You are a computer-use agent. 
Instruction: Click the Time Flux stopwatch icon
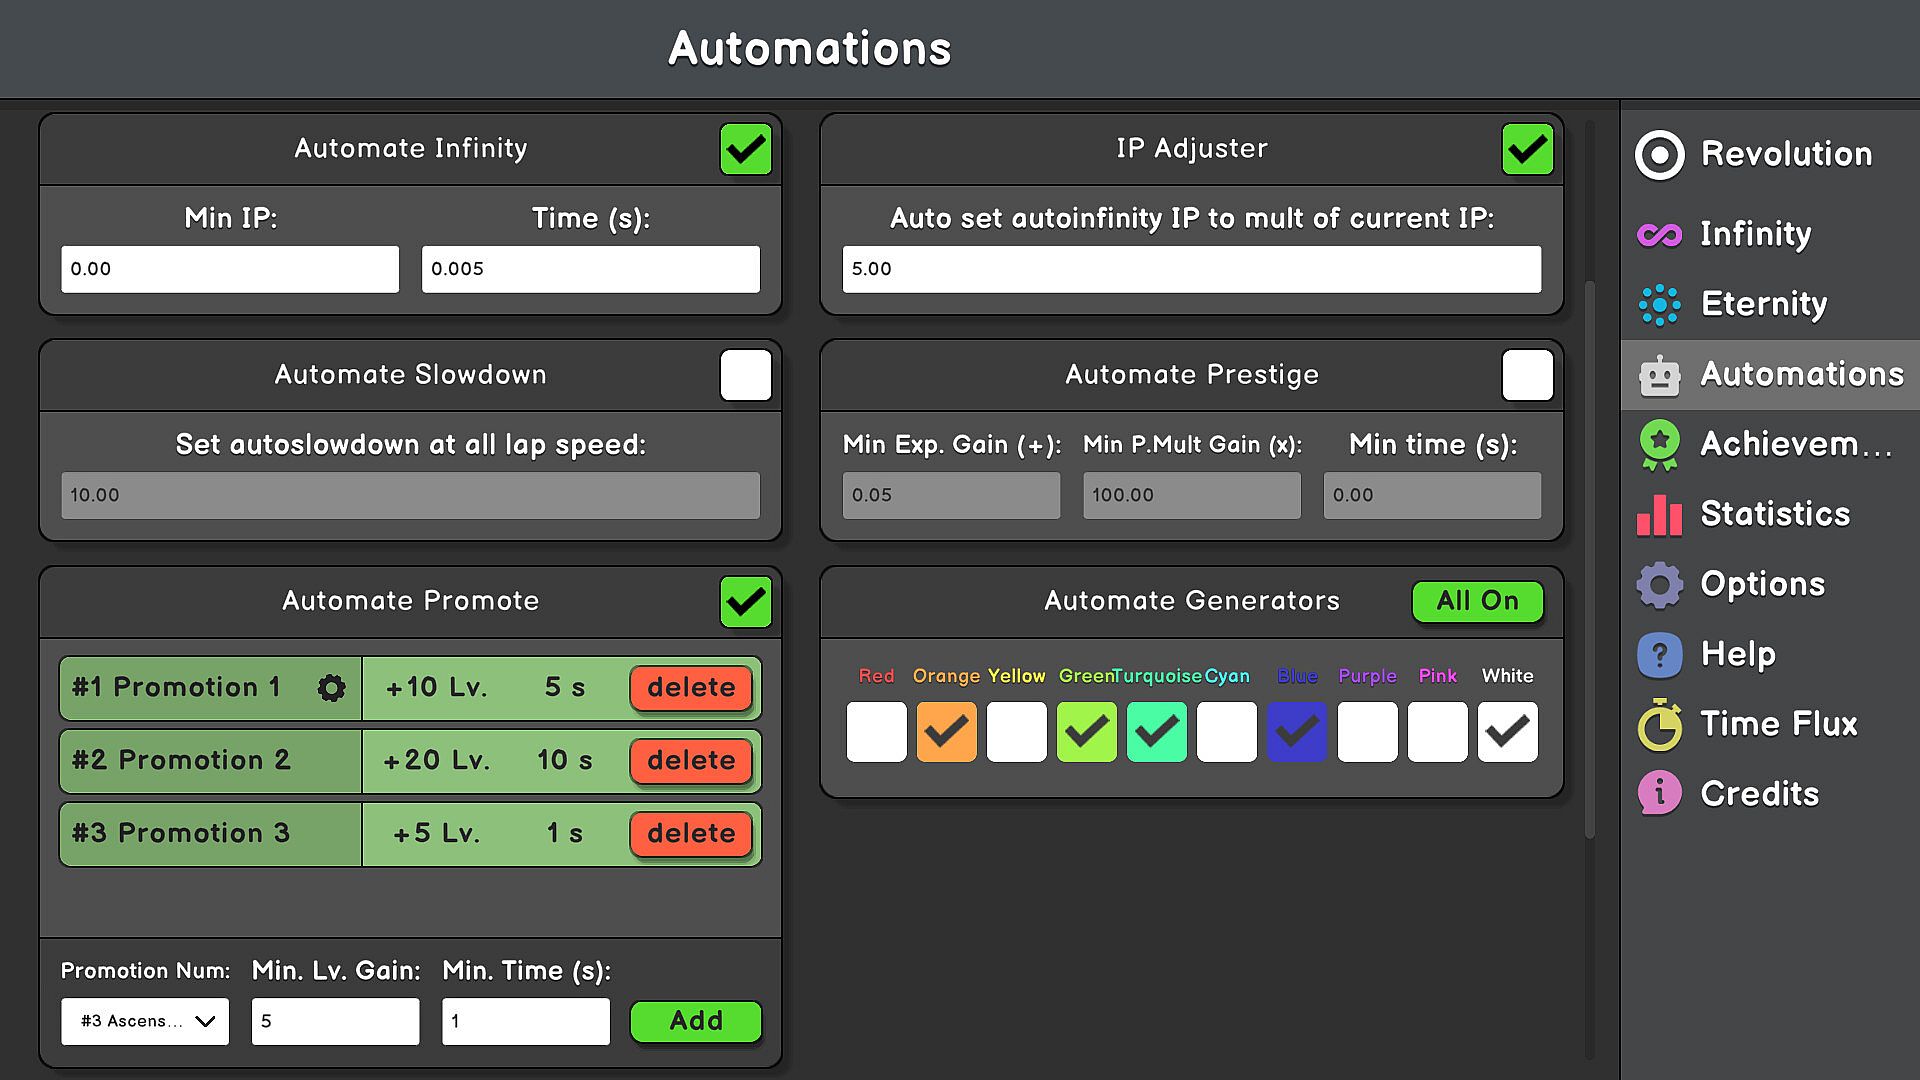pos(1659,725)
